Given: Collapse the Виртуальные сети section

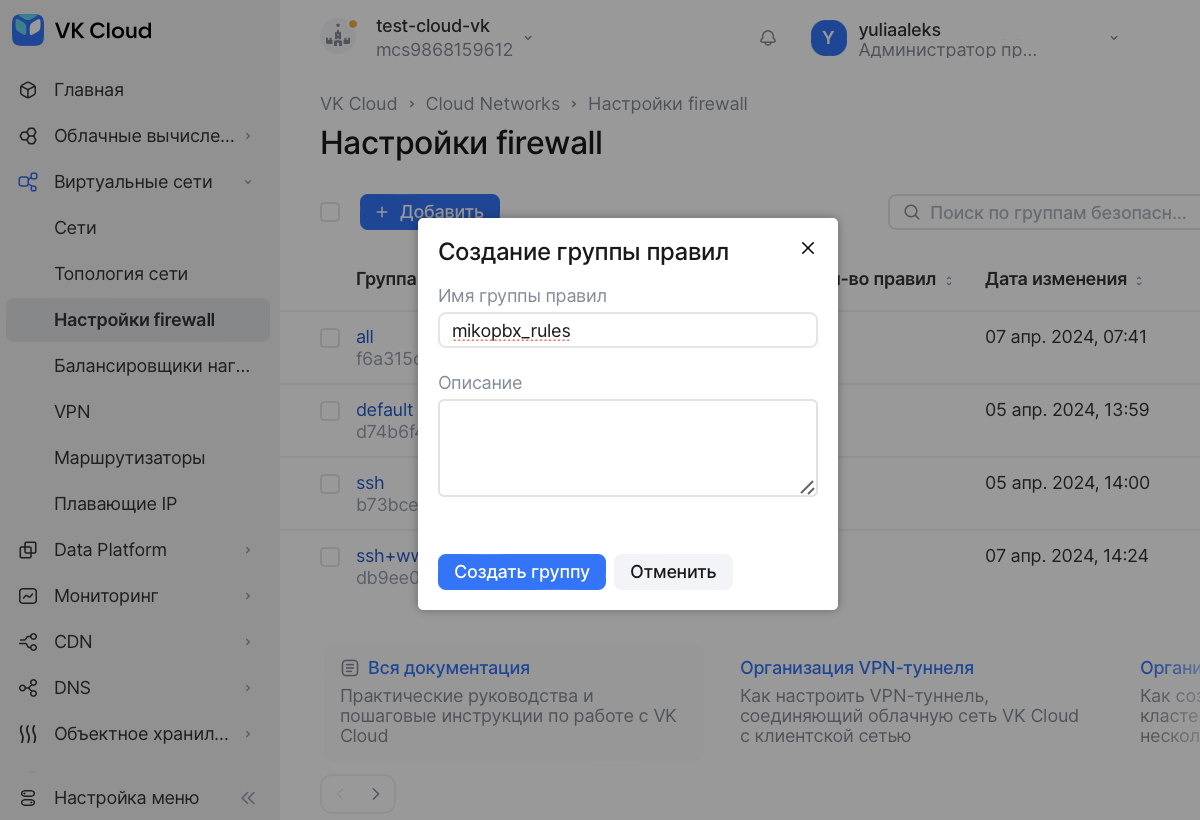Looking at the screenshot, I should click(248, 182).
